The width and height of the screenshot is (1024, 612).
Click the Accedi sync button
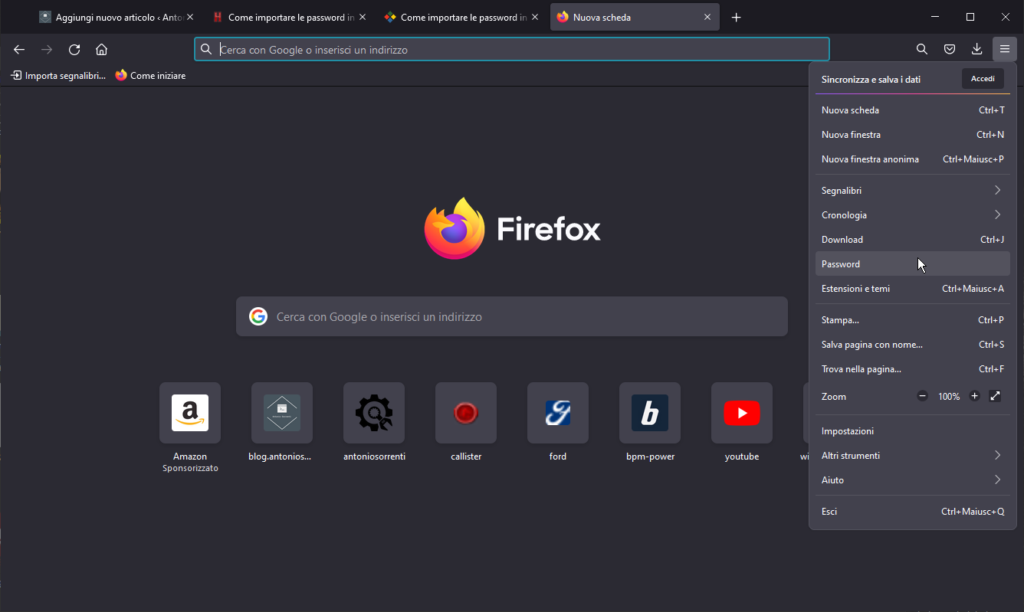pos(982,79)
